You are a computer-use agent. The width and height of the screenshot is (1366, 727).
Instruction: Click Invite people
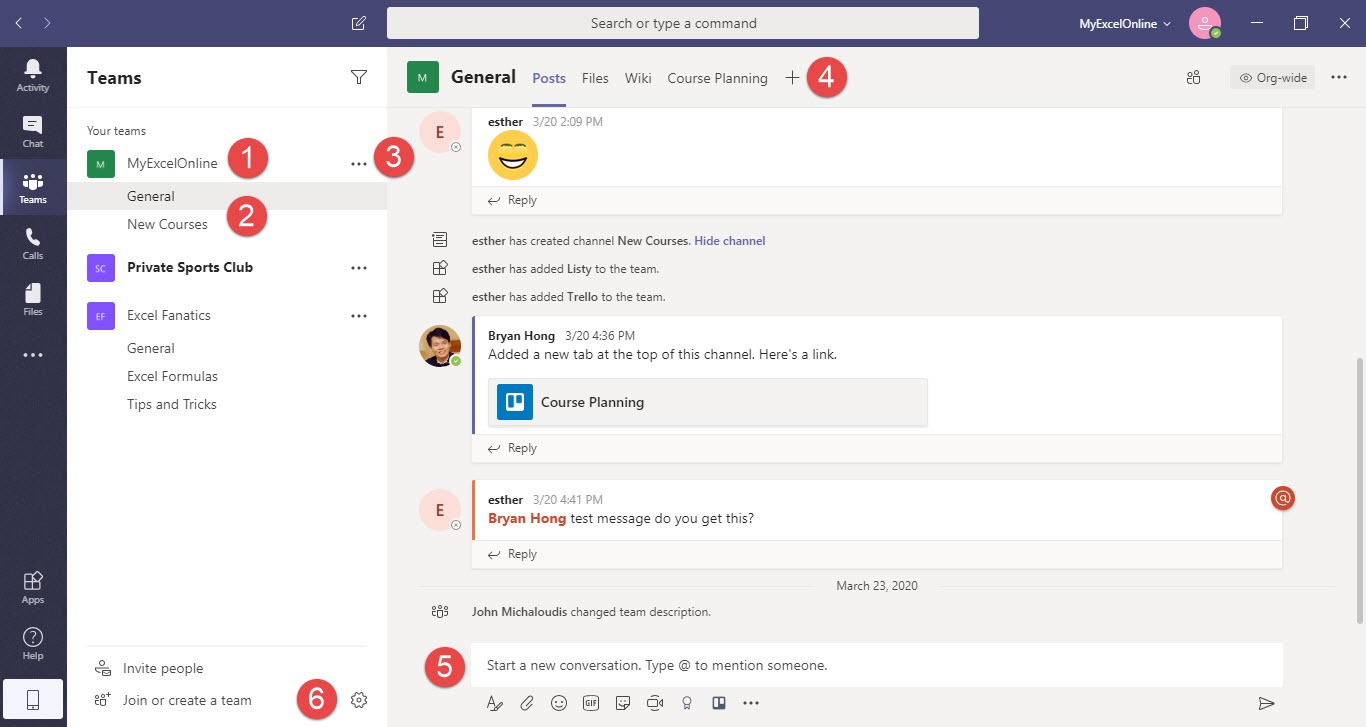149,668
